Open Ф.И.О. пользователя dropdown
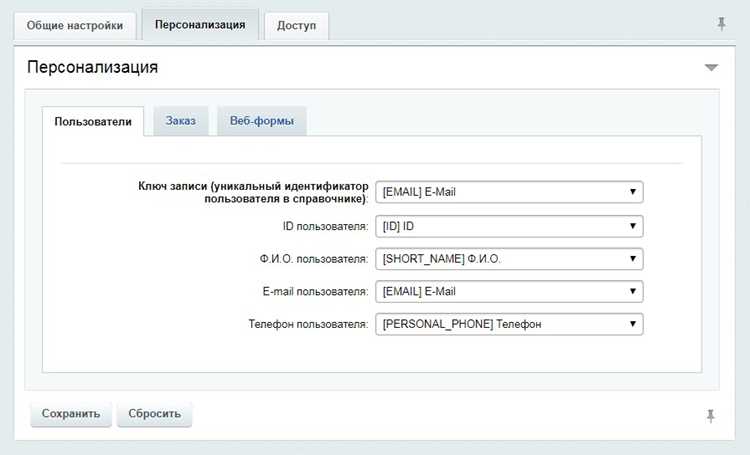The image size is (750, 455). 509,259
